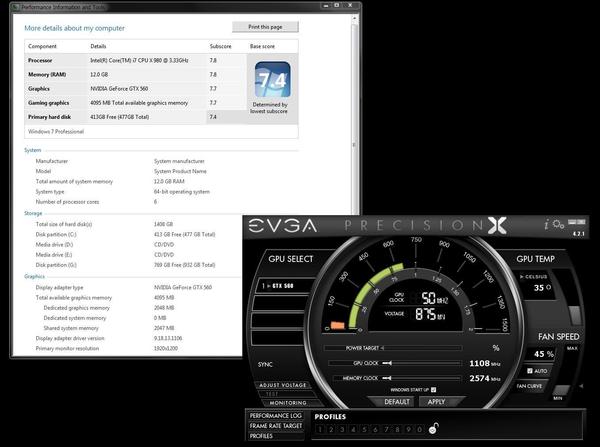Click the Performance Information window vertical scrollbar
This screenshot has height=447, width=600.
[x=354, y=115]
